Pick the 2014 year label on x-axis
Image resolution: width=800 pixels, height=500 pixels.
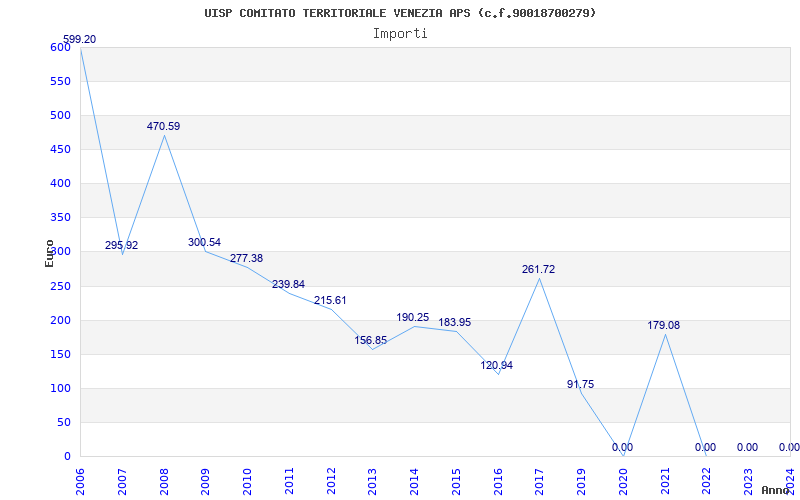[415, 481]
